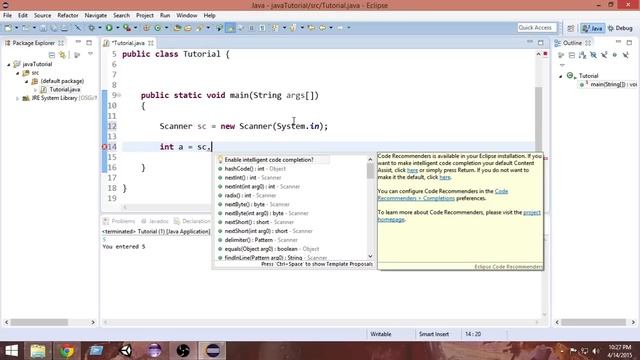Open the Project menu

tap(145, 16)
